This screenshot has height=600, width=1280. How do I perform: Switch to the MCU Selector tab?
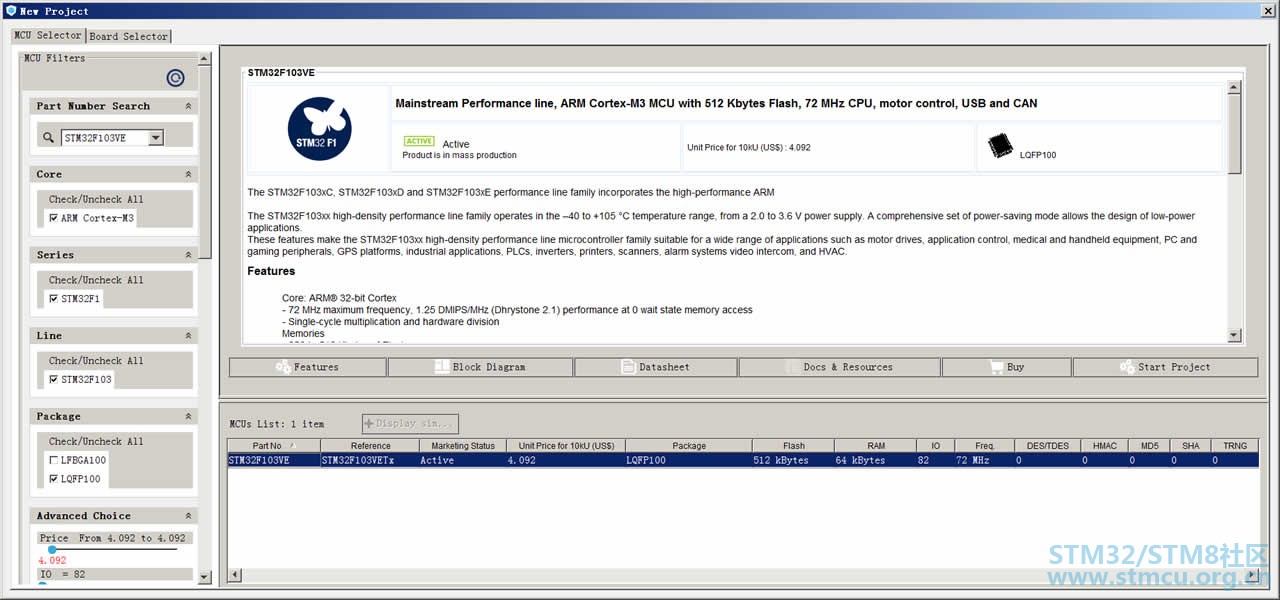click(47, 35)
